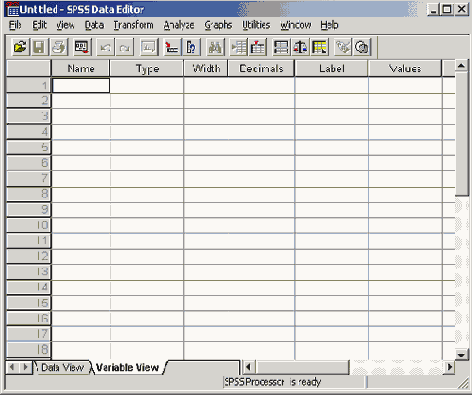Open the File menu
Viewport: 472px width, 395px height.
[15, 25]
